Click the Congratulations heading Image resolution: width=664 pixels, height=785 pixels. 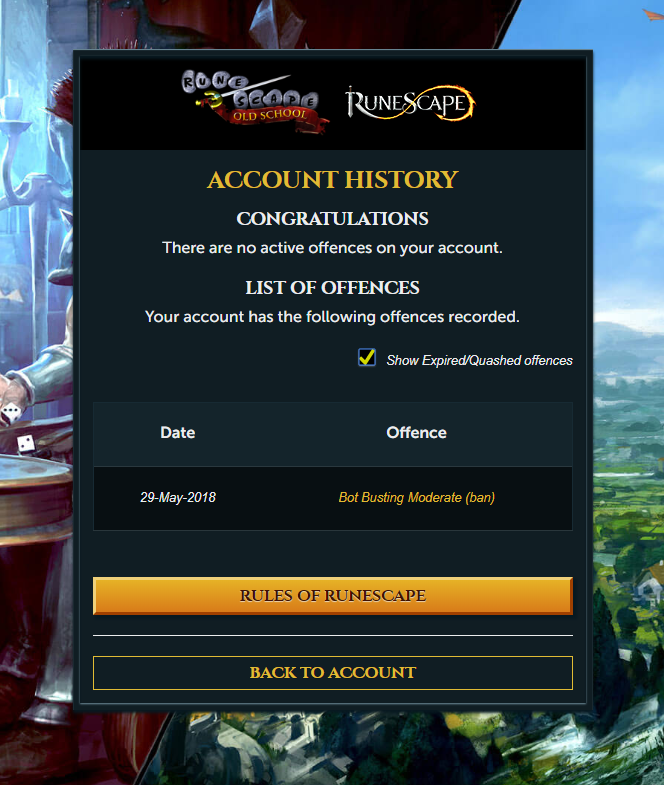(333, 219)
